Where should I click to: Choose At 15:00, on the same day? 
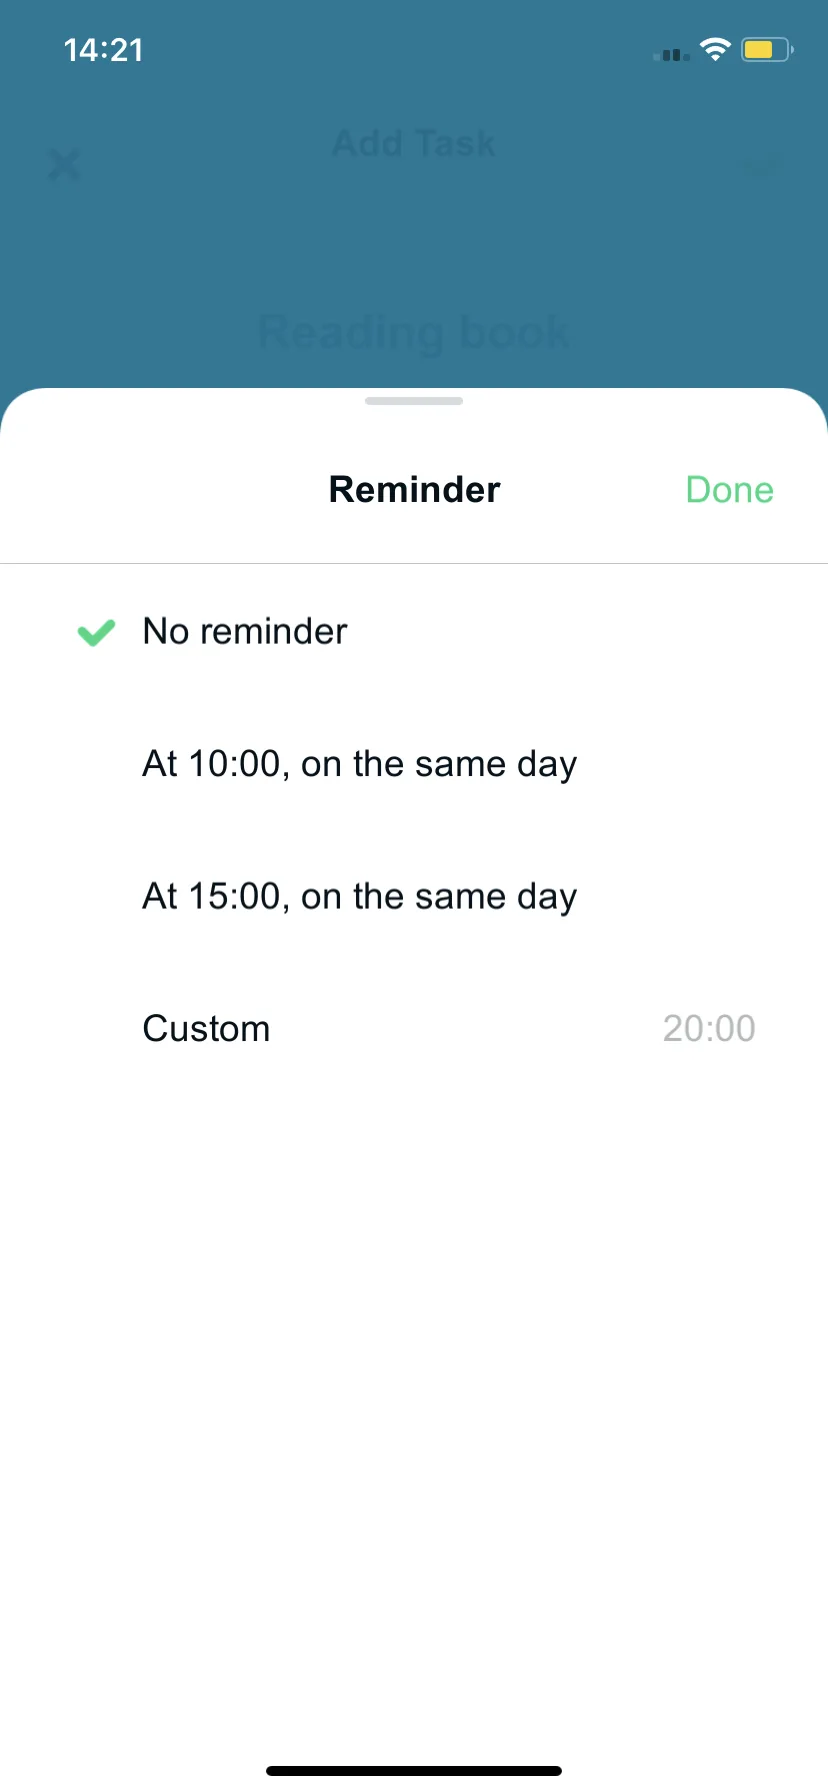coord(414,896)
